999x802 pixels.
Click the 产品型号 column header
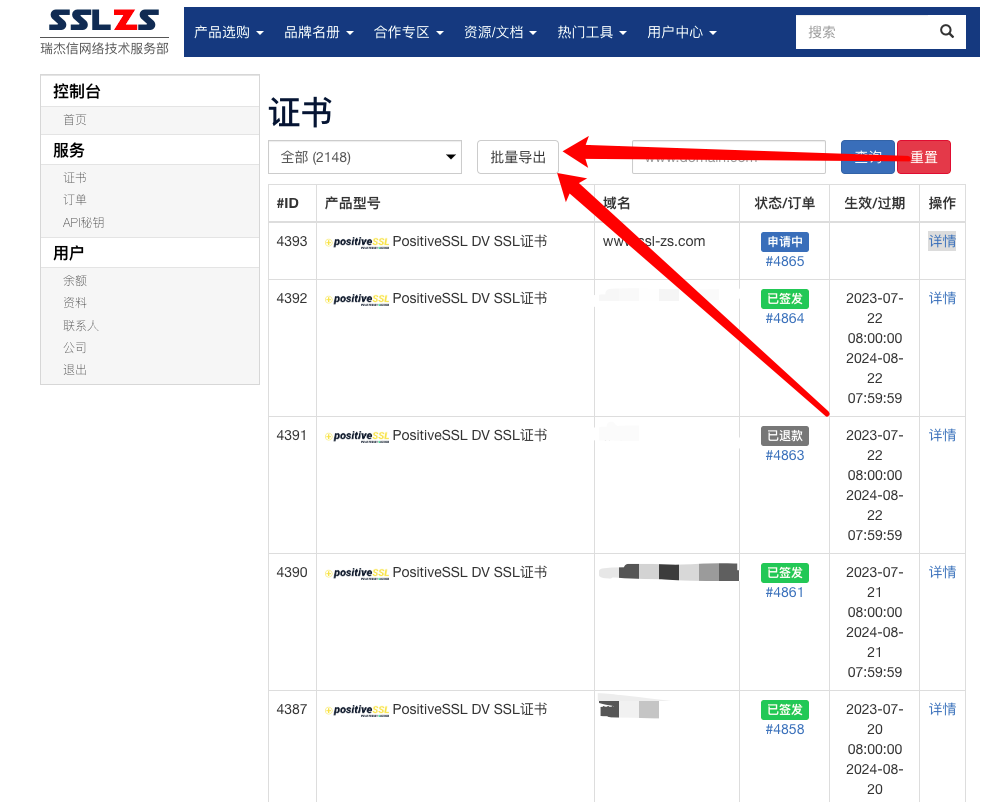click(x=352, y=203)
